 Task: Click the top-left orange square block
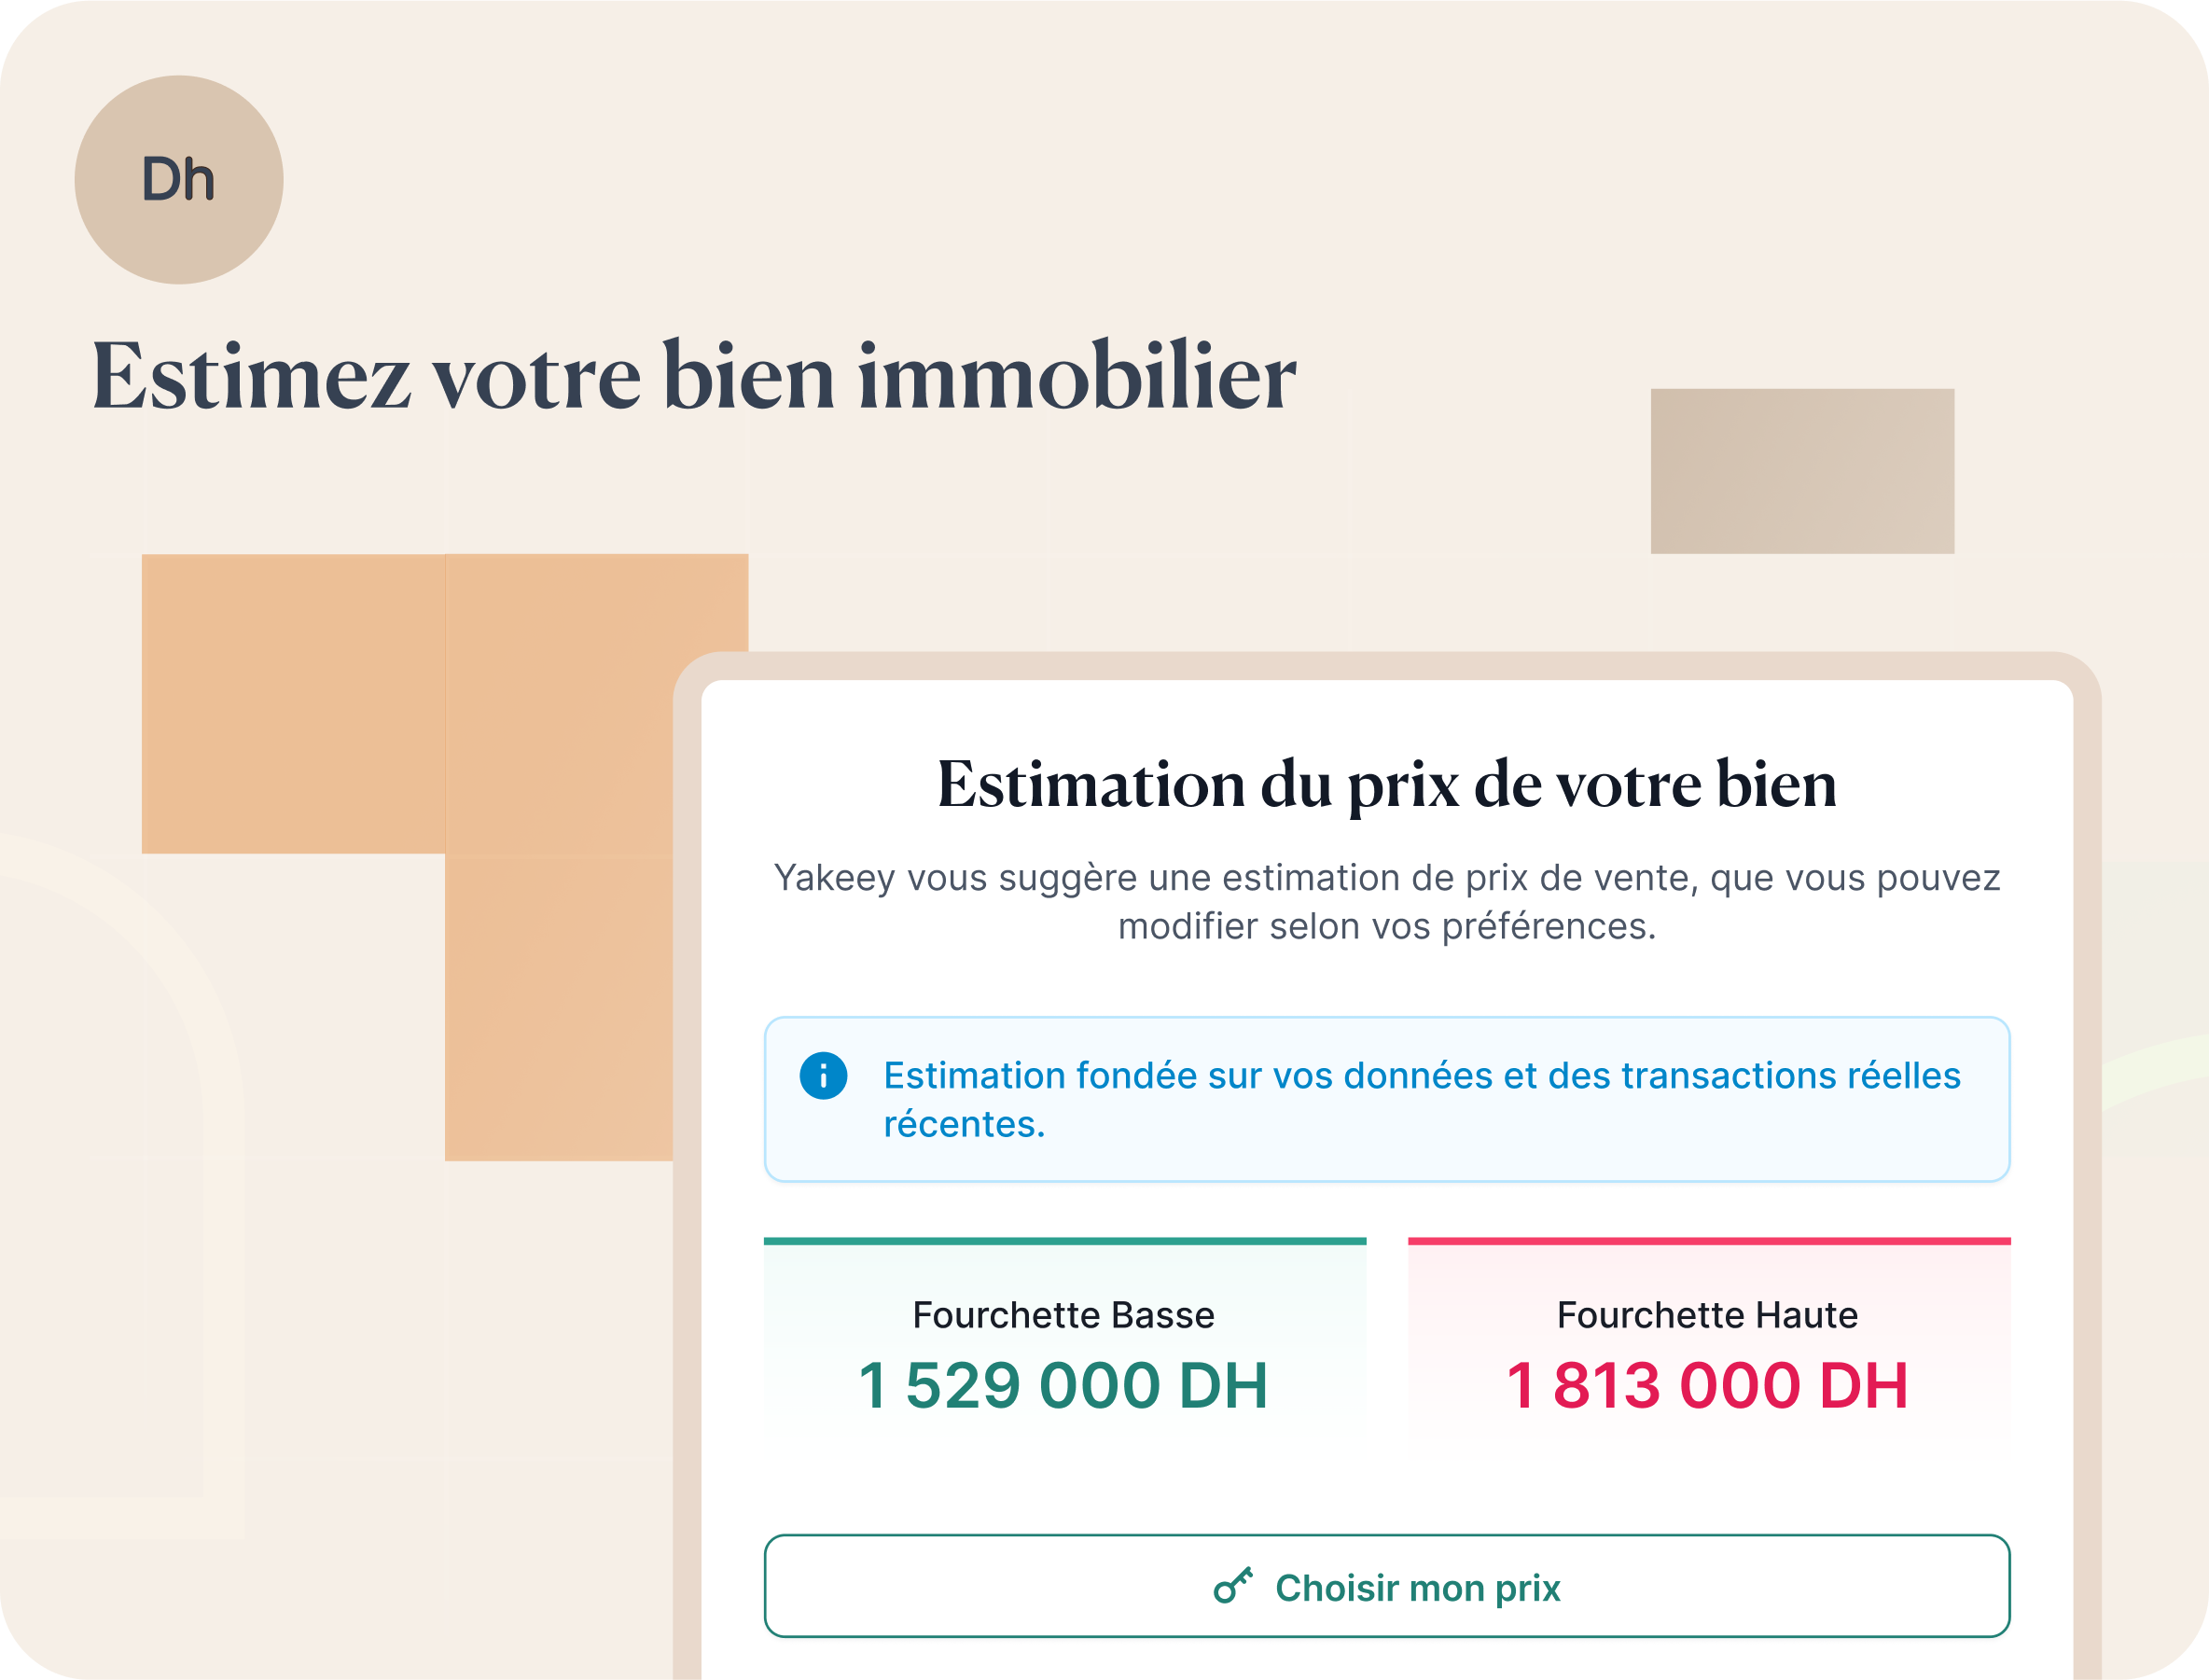(x=293, y=703)
